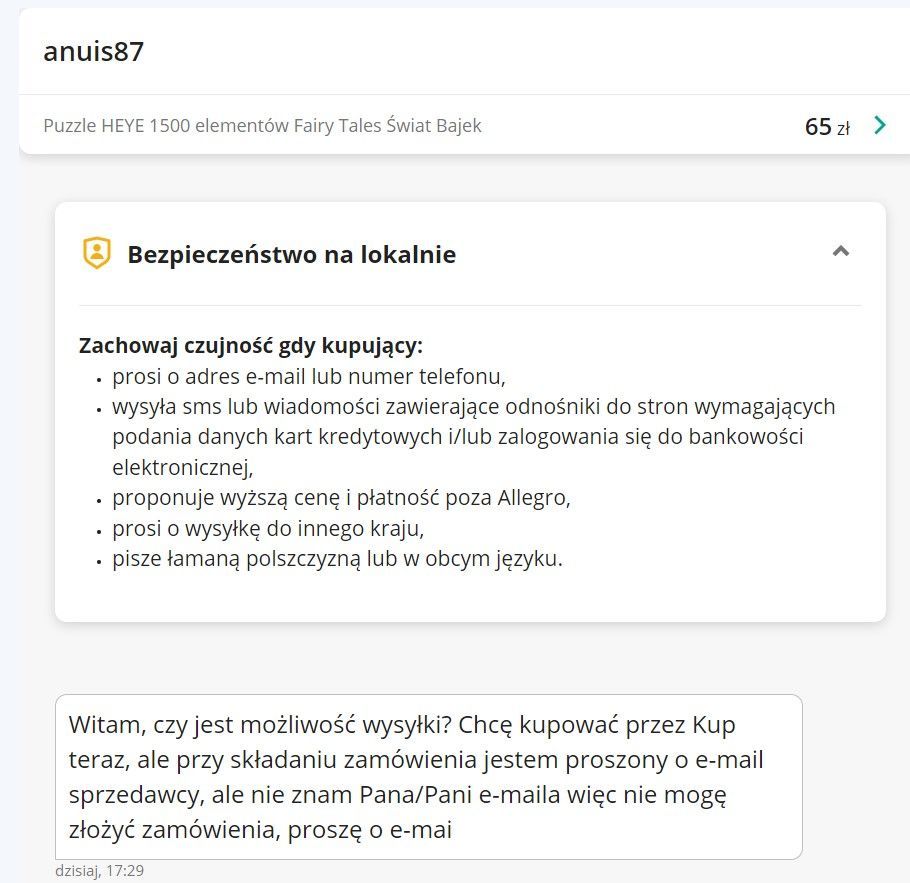Click the 'proponuje wyższą cenę' bullet

pos(341,498)
